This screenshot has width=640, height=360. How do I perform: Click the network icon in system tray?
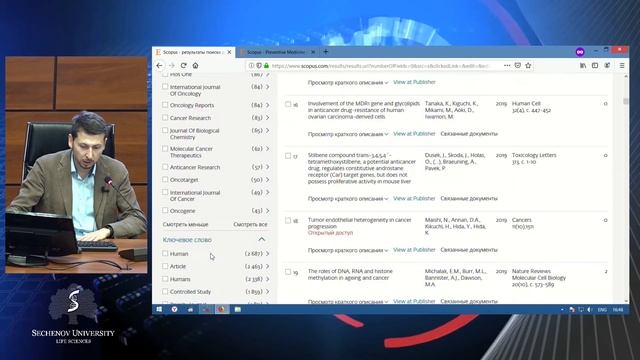pyautogui.click(x=581, y=310)
